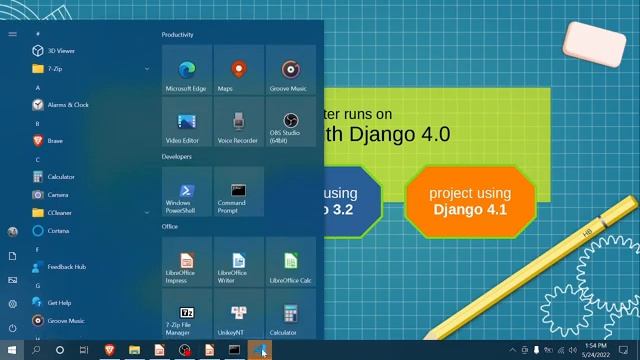The height and width of the screenshot is (360, 640).
Task: Show hidden system tray icons
Action: [512, 350]
